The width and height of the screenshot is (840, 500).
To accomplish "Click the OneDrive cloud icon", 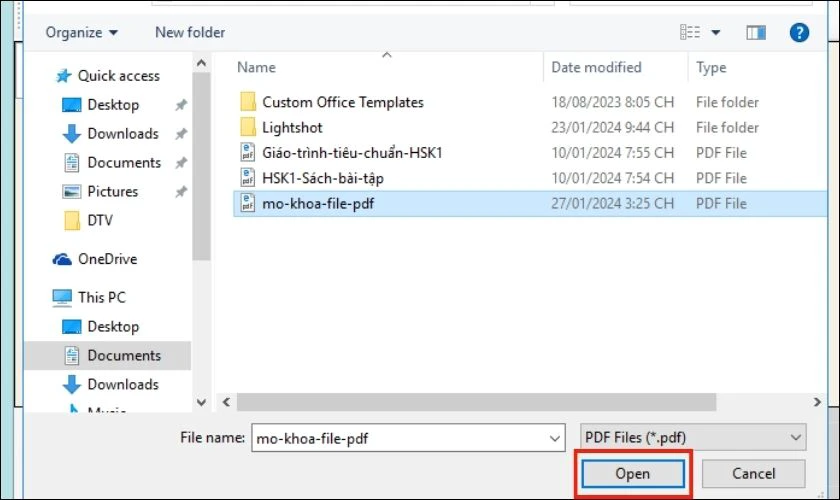I will [62, 260].
